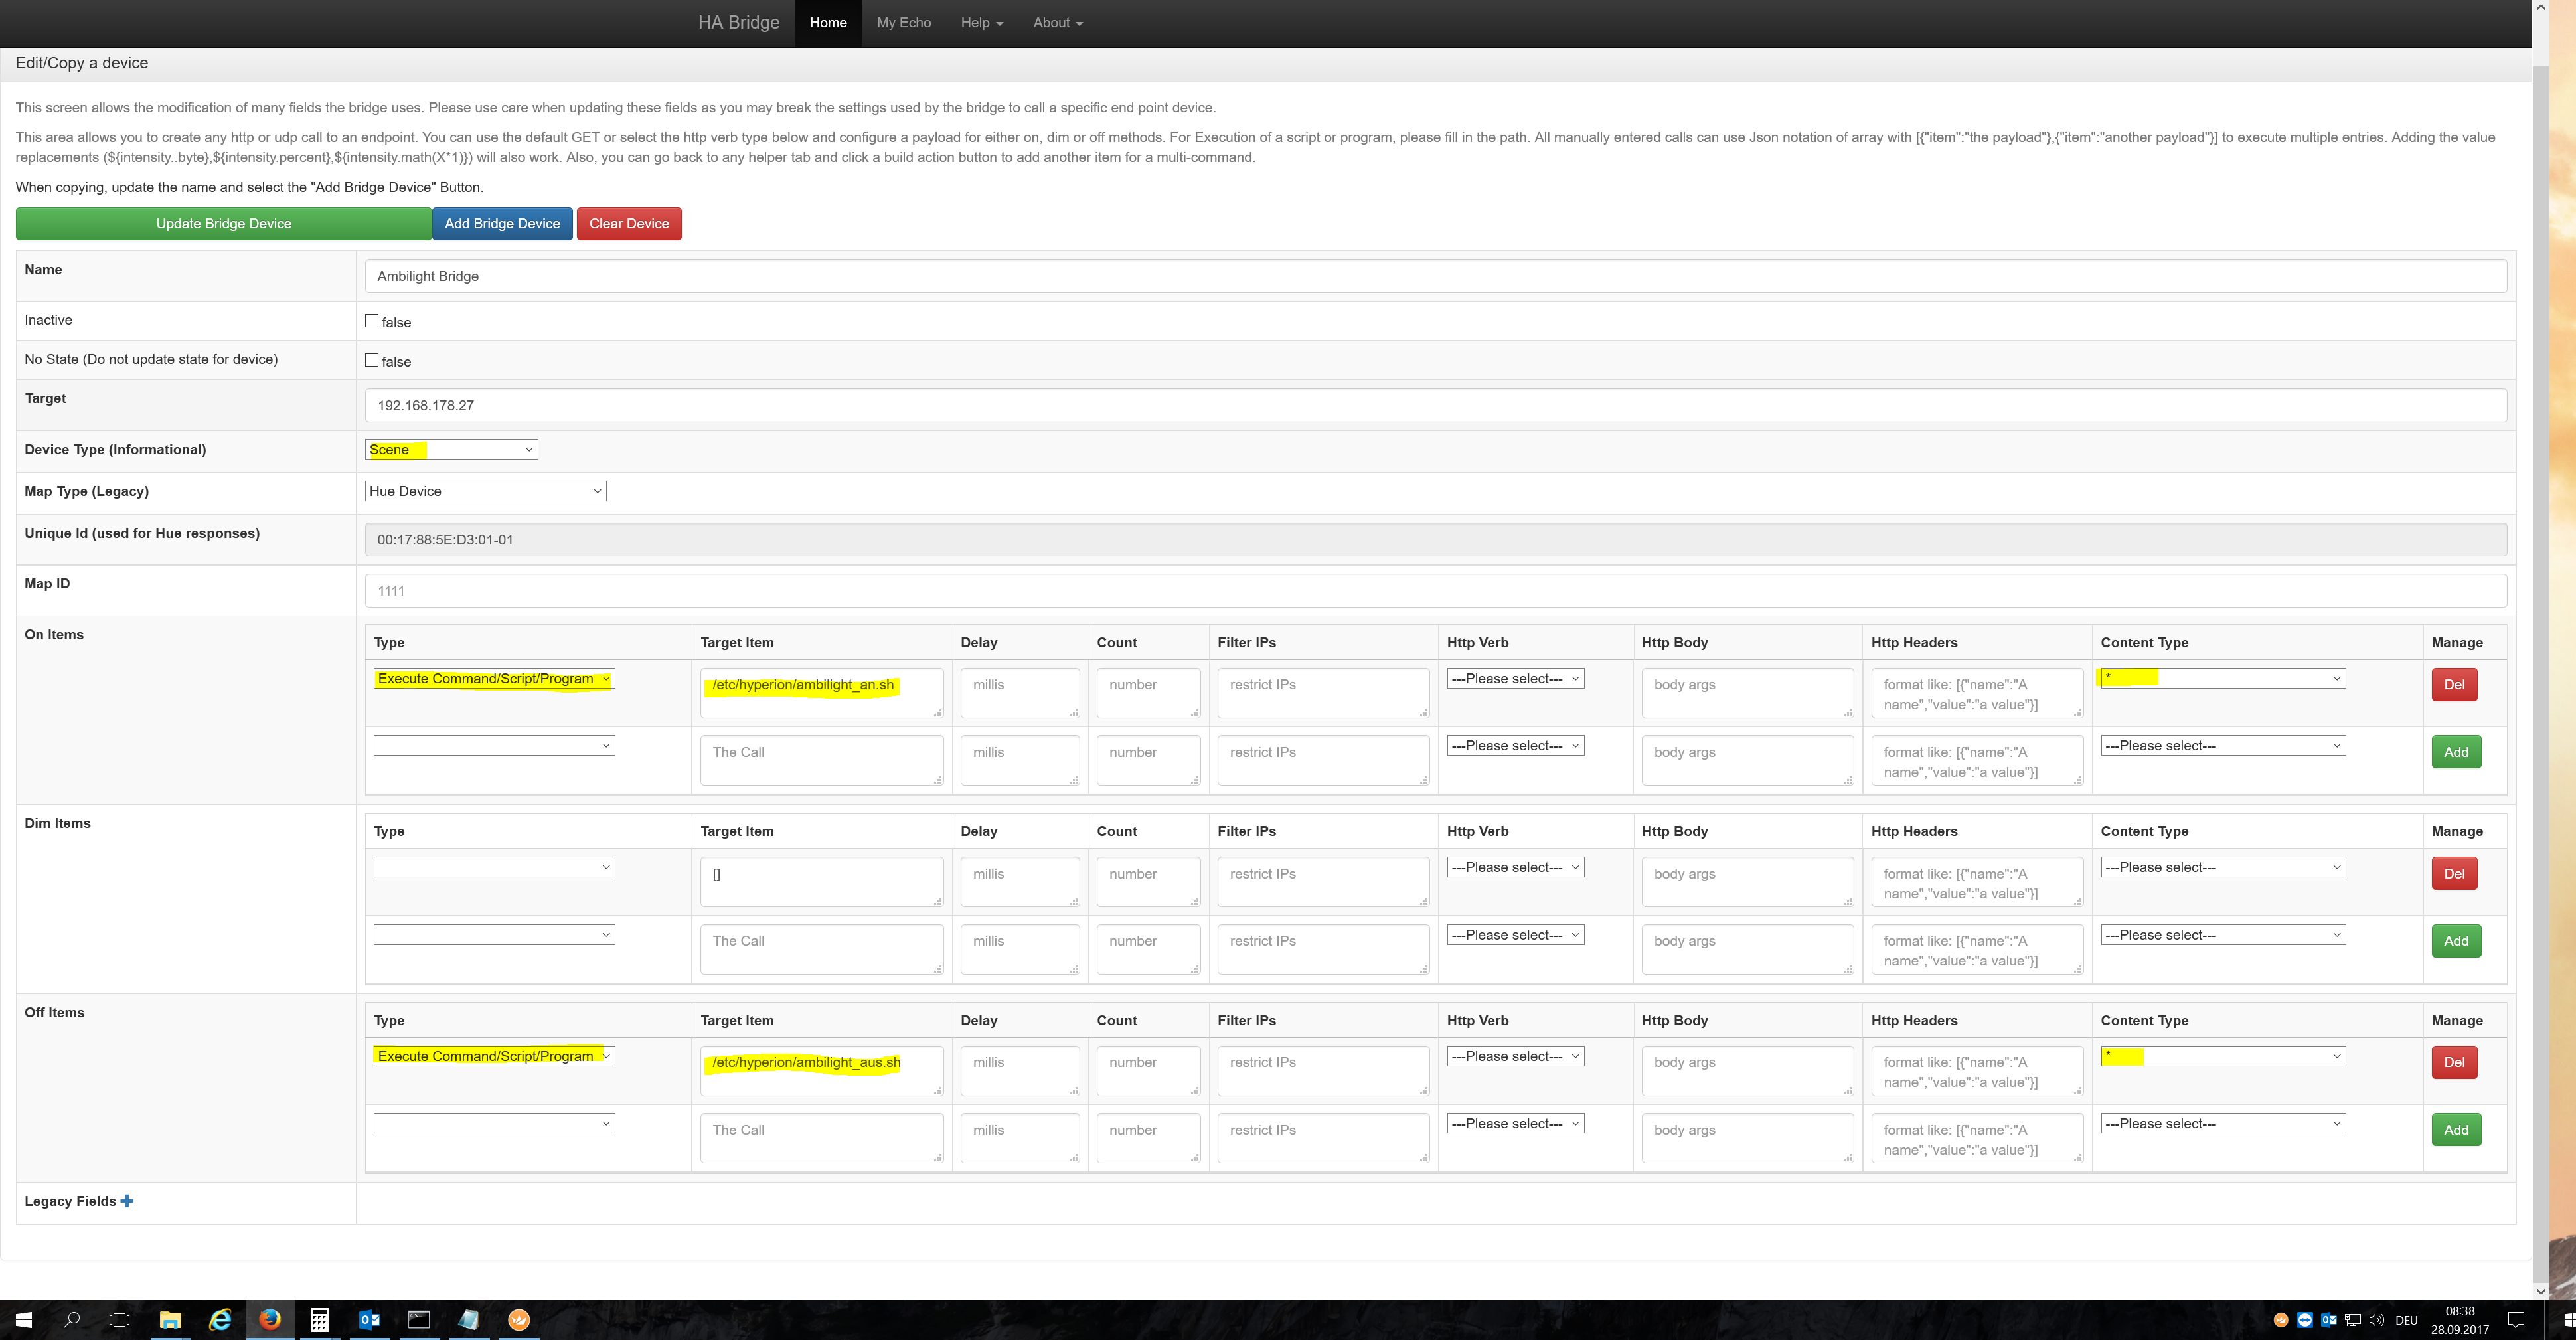Image resolution: width=2576 pixels, height=1340 pixels.
Task: Open Device Type dropdown showing Scene
Action: [451, 450]
